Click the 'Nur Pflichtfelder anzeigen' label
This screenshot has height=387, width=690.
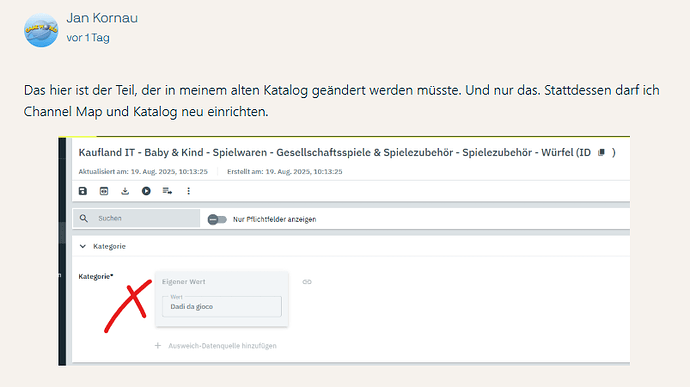click(275, 219)
